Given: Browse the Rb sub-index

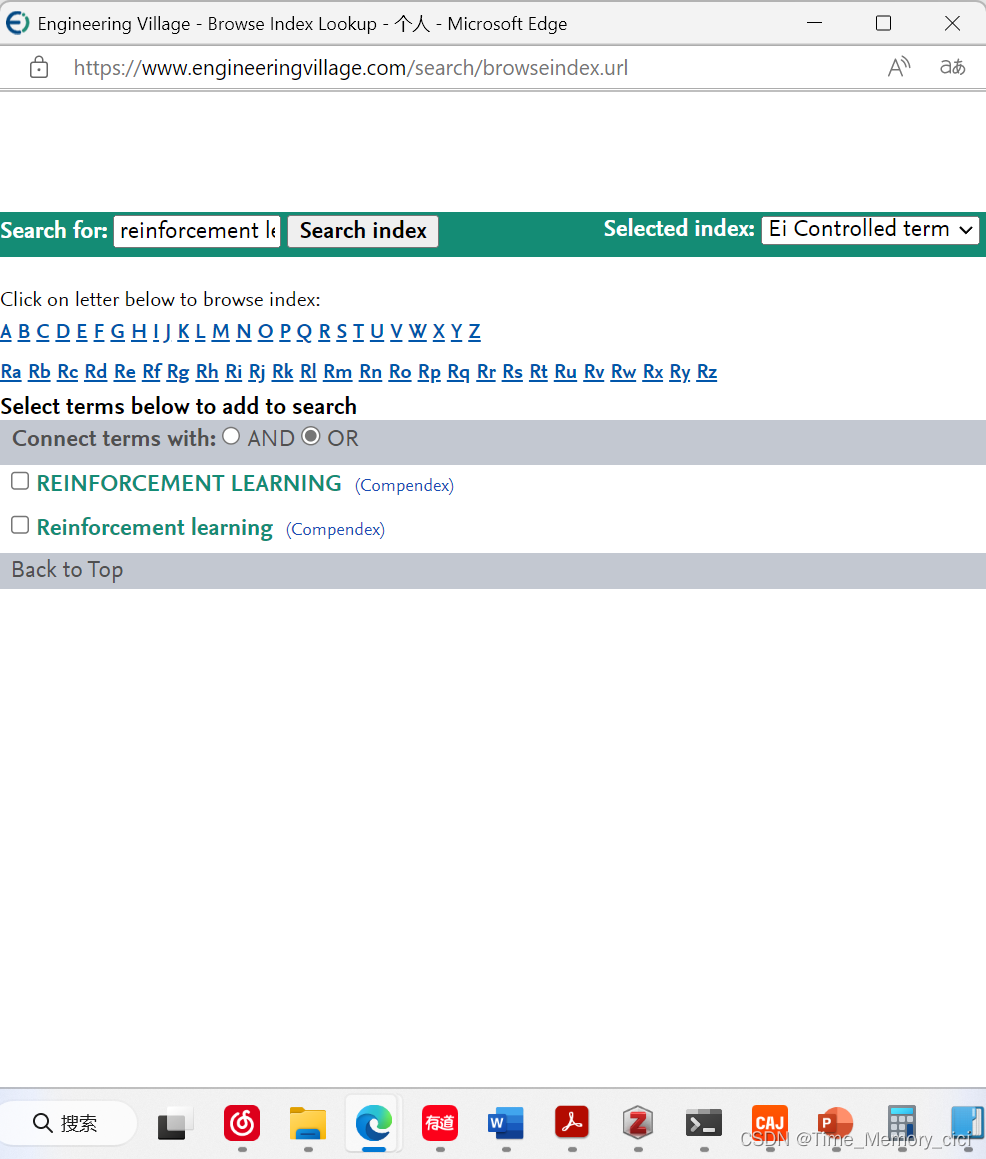Looking at the screenshot, I should click(x=39, y=372).
